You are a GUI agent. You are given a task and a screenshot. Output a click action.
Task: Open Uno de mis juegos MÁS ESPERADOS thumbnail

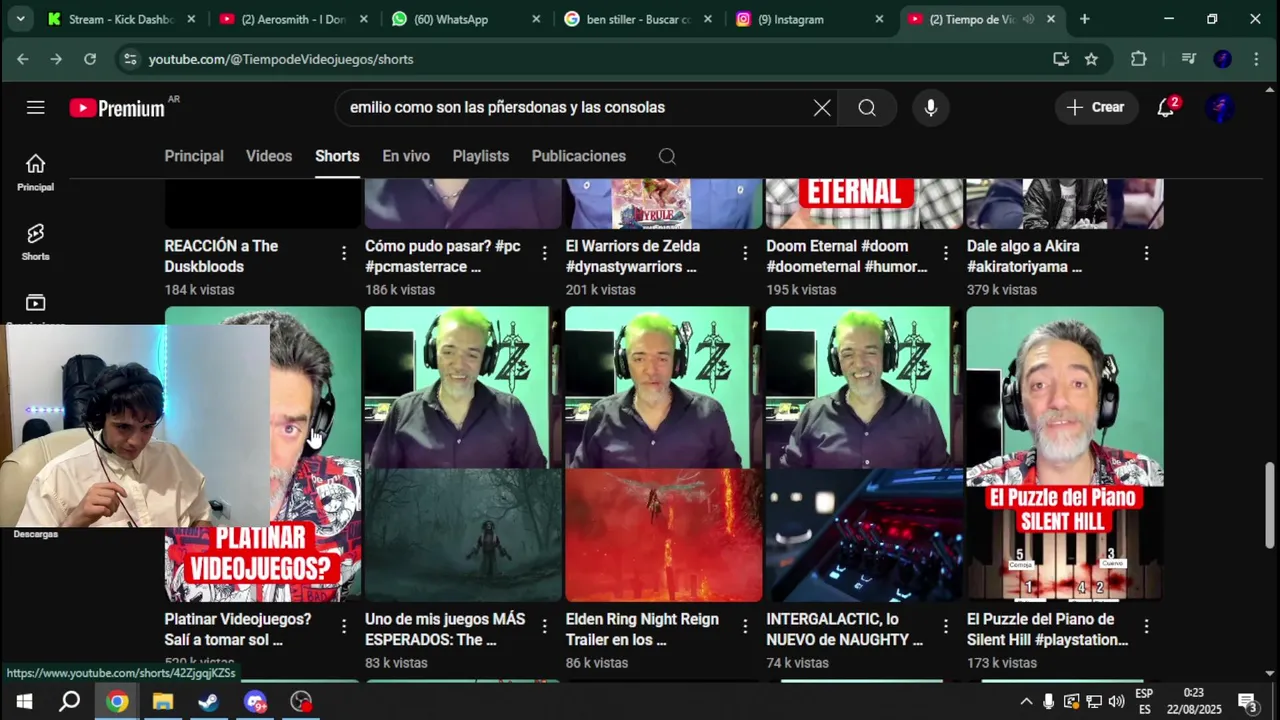(463, 453)
